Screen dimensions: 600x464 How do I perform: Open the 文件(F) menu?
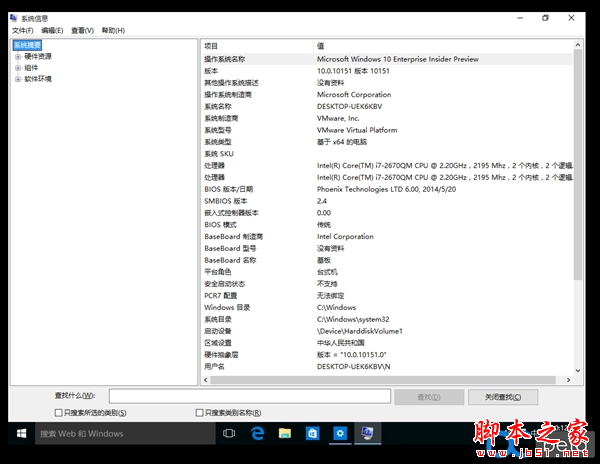click(x=22, y=30)
